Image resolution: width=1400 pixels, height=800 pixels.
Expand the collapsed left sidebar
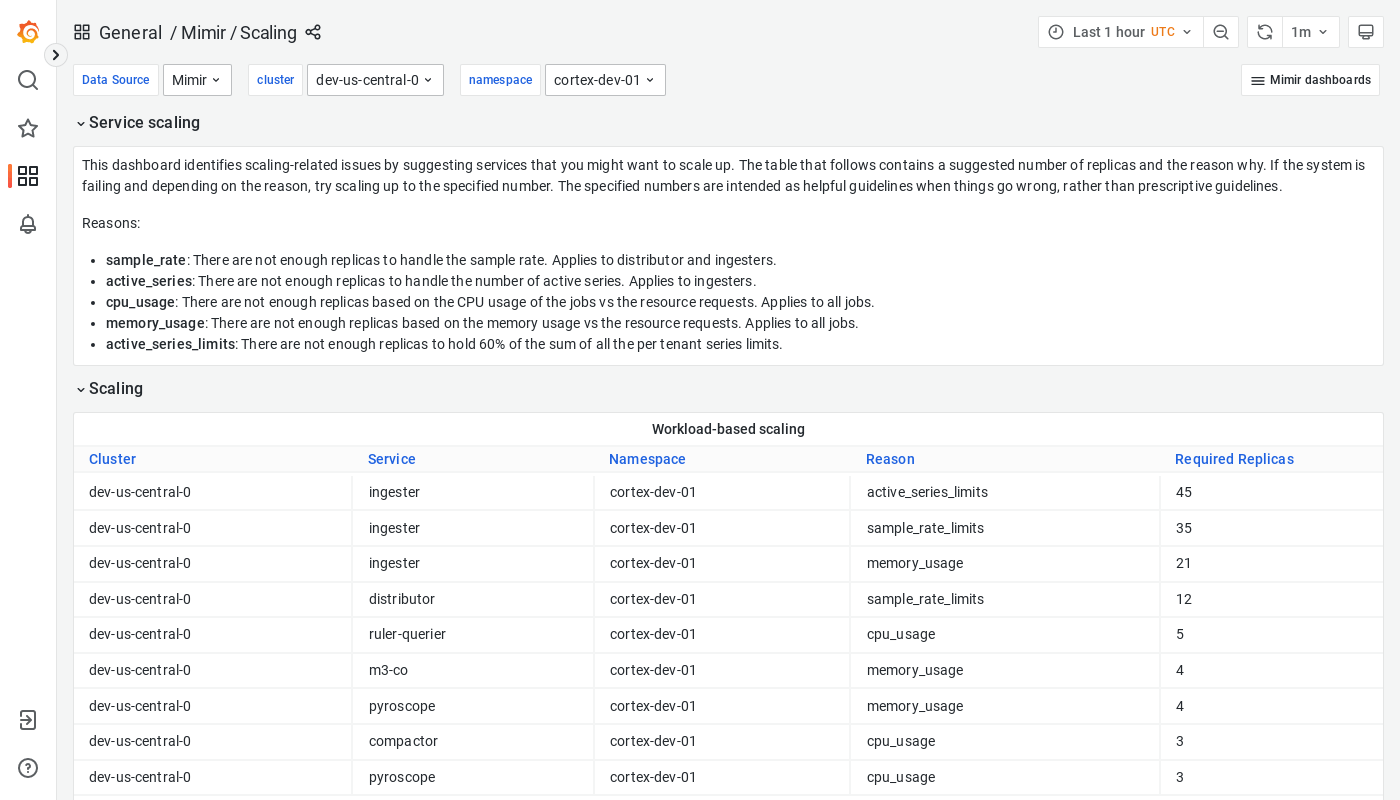56,55
